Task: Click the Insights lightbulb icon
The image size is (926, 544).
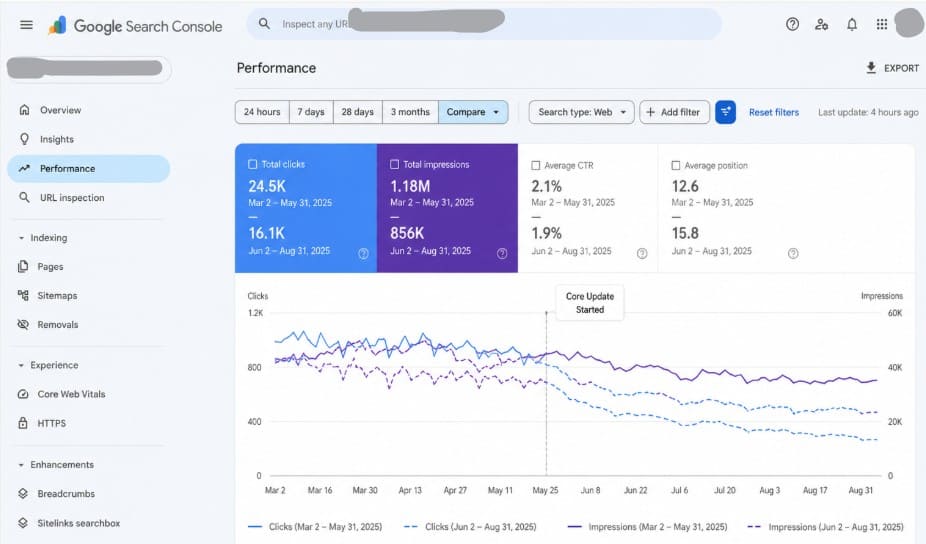Action: click(x=24, y=139)
